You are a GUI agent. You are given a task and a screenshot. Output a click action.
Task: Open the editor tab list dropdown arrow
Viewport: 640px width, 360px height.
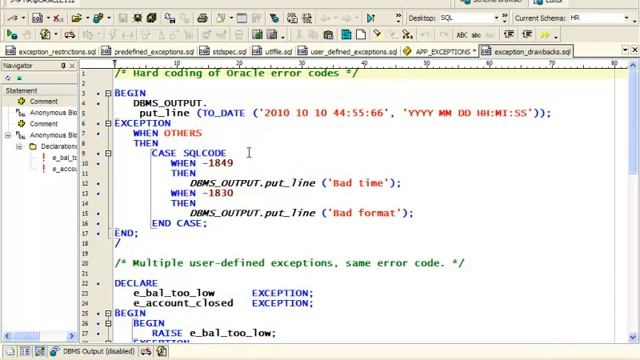click(x=625, y=50)
